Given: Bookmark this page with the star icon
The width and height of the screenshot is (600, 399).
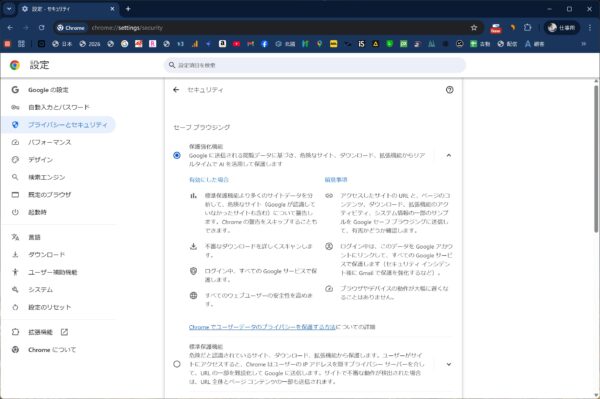Looking at the screenshot, I should tap(474, 28).
